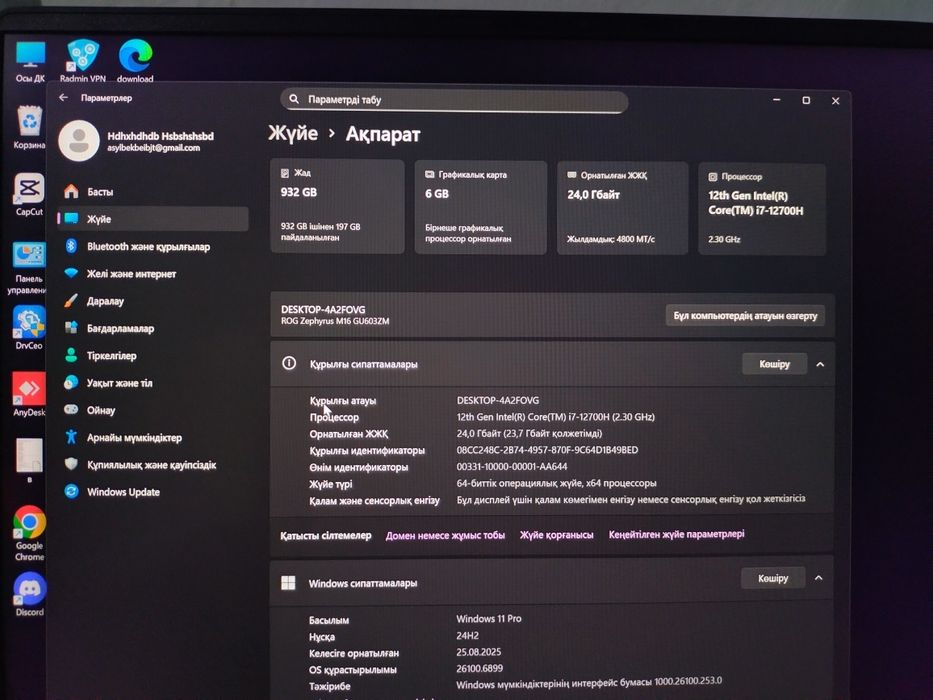Click the paintbrush icon for Даралау
This screenshot has width=933, height=700.
[71, 301]
